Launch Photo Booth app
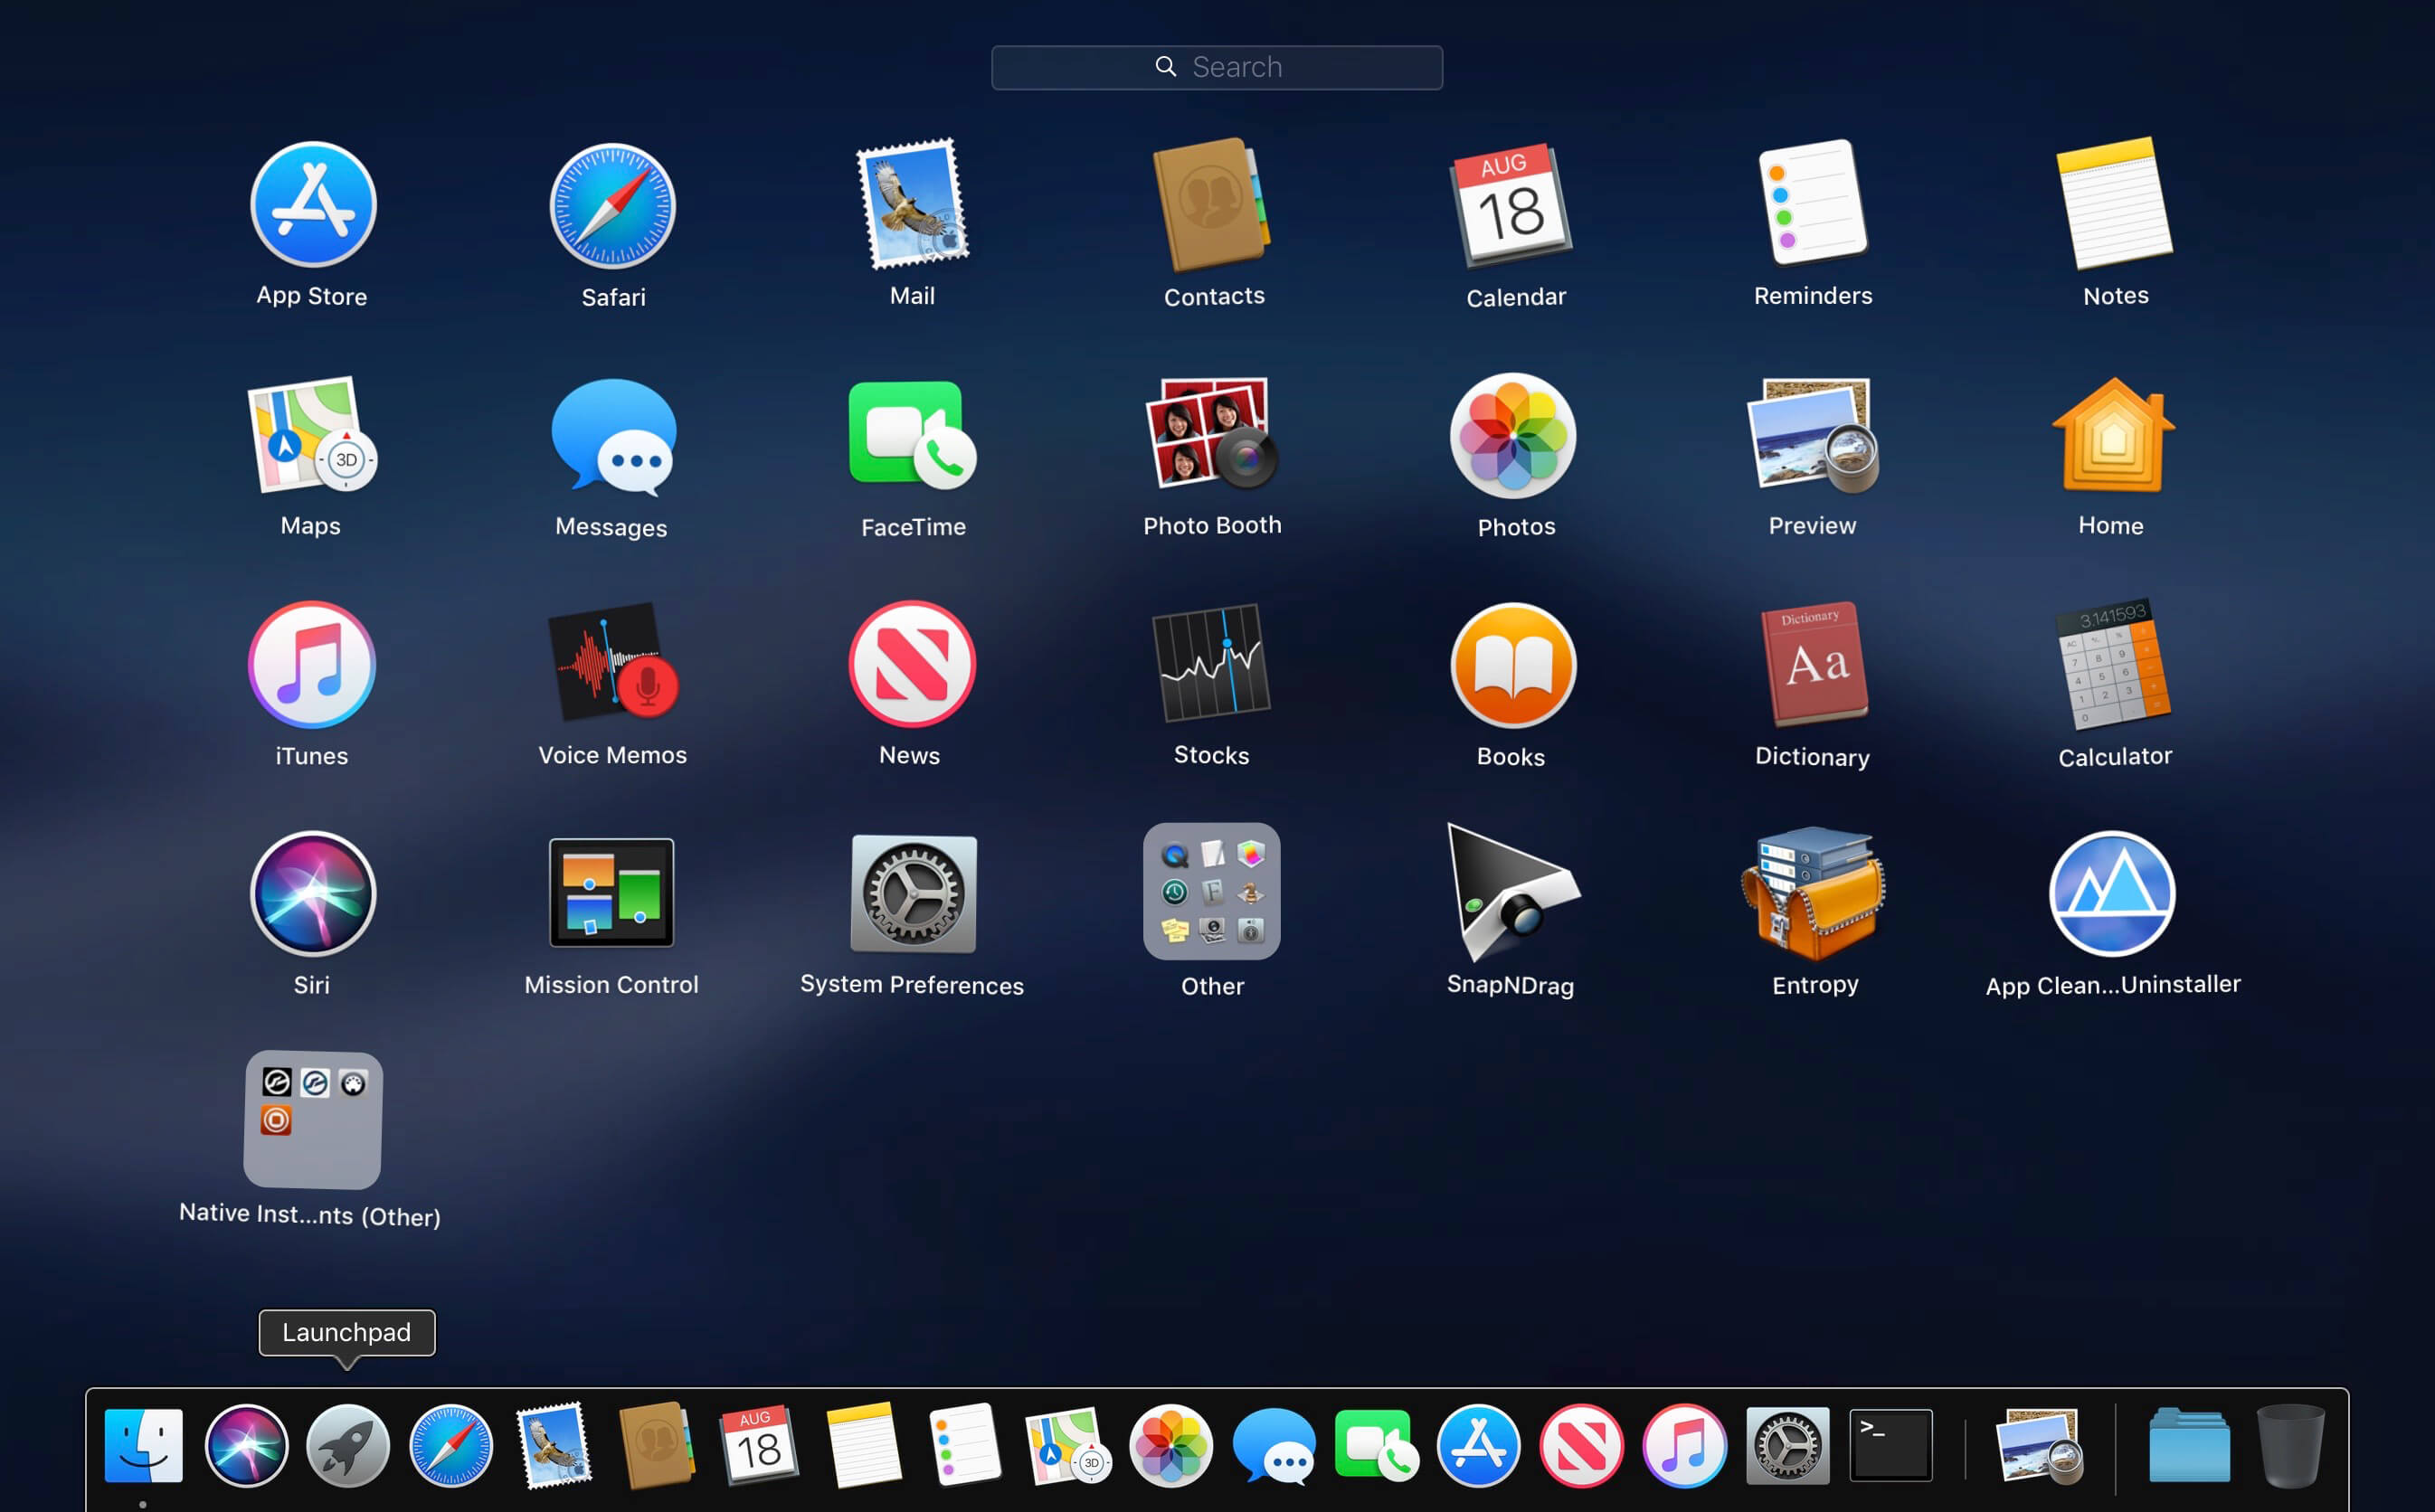 [x=1212, y=432]
